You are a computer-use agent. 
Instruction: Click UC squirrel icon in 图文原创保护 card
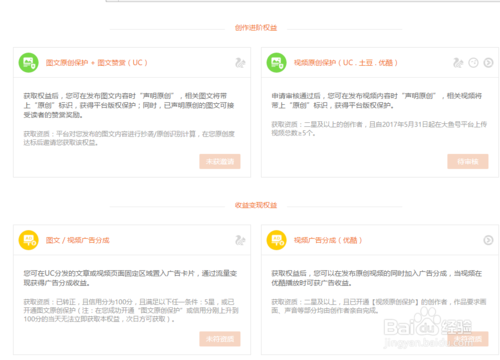pyautogui.click(x=240, y=63)
